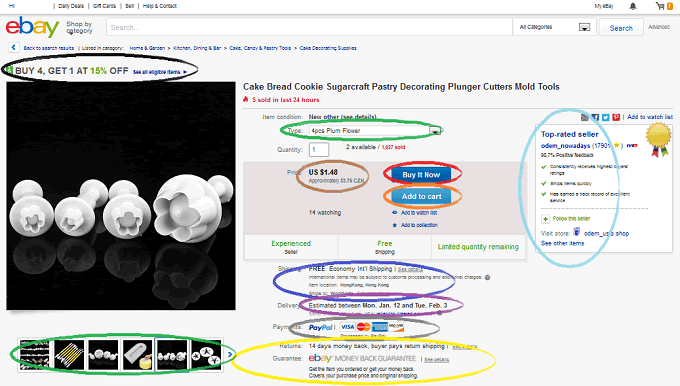Click See details link in Shipping row
The height and width of the screenshot is (386, 680).
410,269
